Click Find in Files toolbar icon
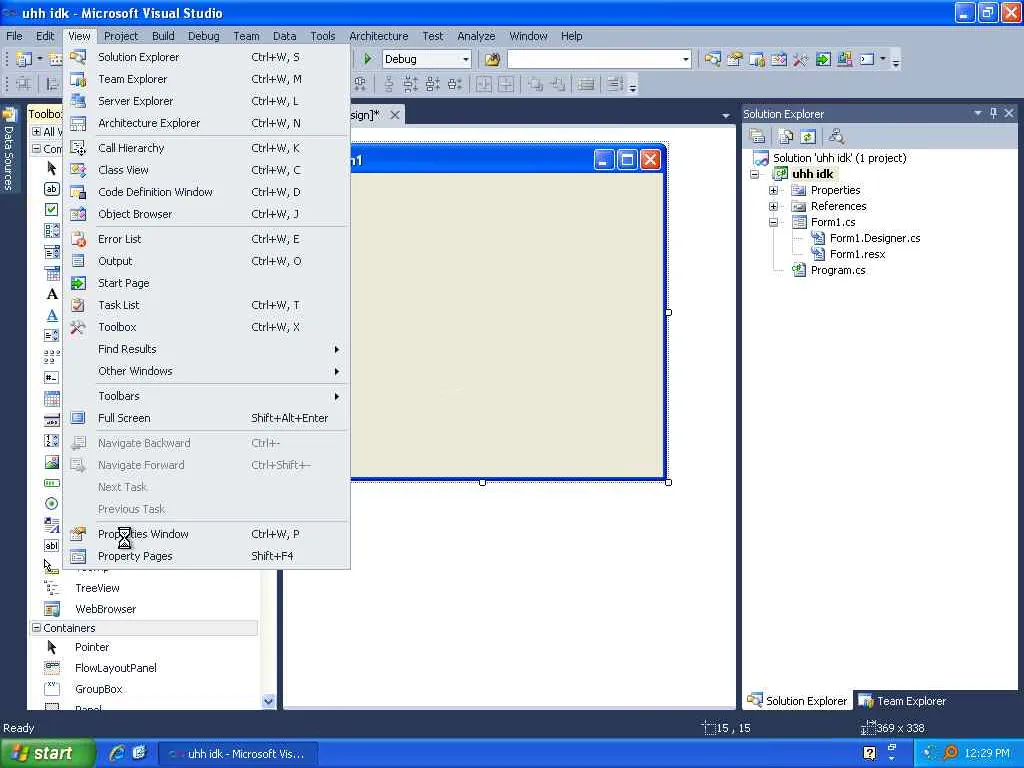This screenshot has width=1024, height=768. 492,59
